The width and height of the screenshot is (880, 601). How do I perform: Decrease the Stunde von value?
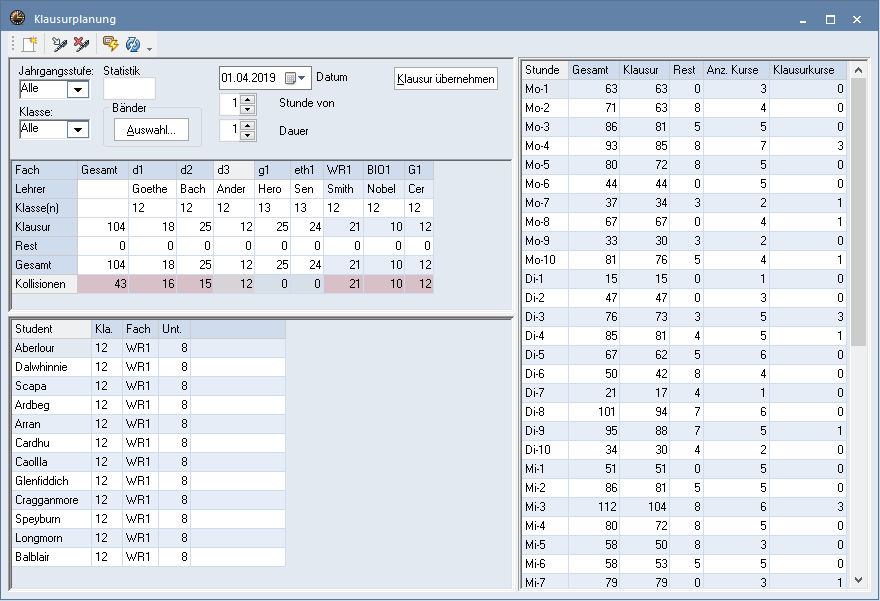point(248,109)
